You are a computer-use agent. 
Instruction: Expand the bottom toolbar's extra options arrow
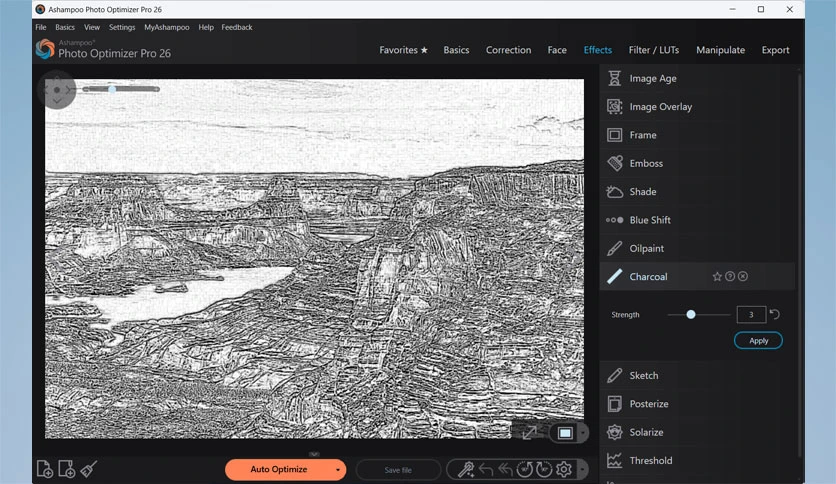tap(582, 470)
